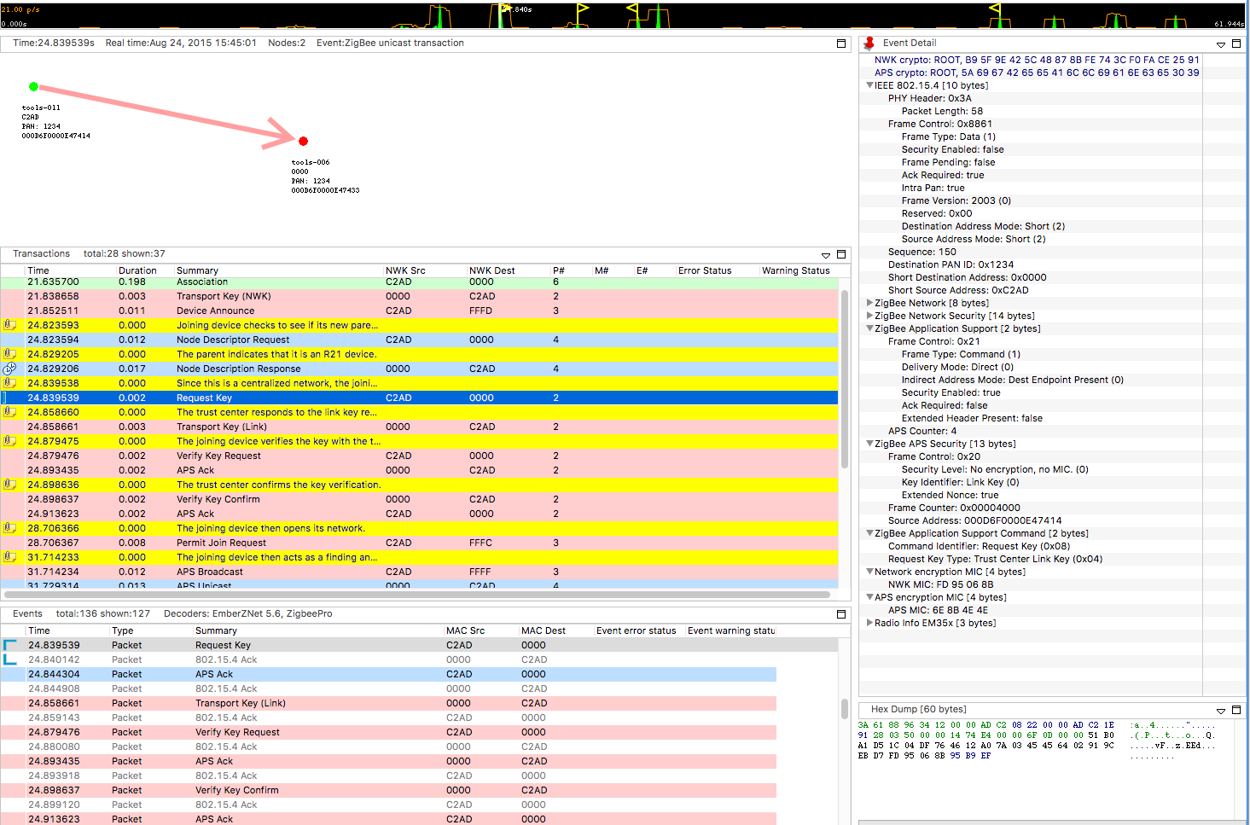Click the green tools-011 node

coord(34,87)
